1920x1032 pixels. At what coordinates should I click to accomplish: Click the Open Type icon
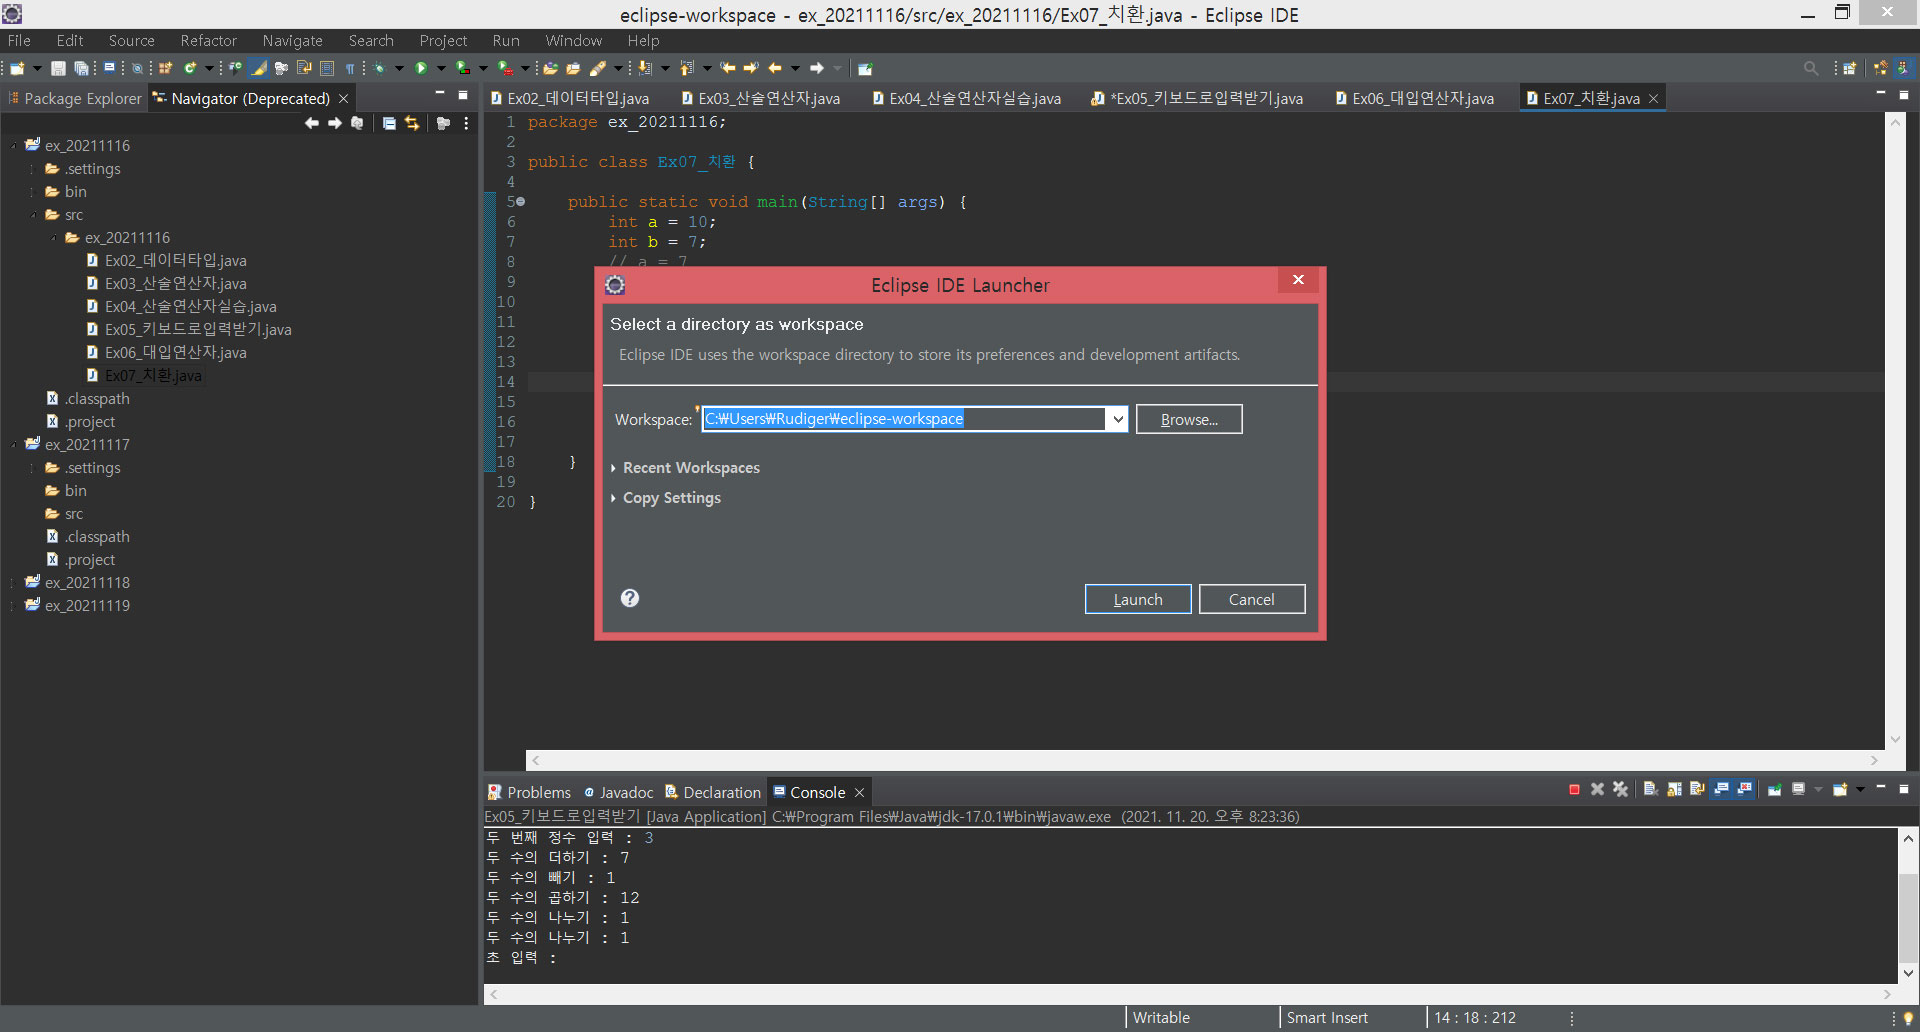tap(550, 68)
